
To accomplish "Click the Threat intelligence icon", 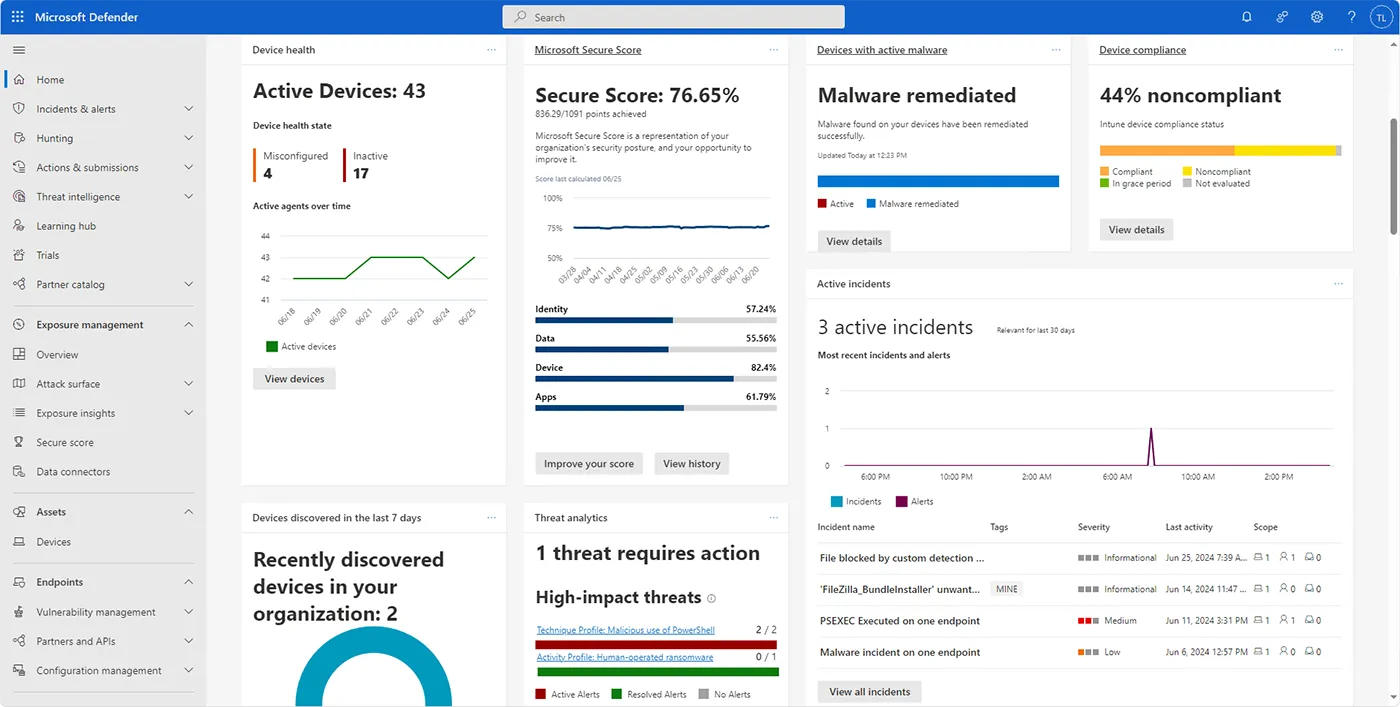I will pyautogui.click(x=19, y=197).
